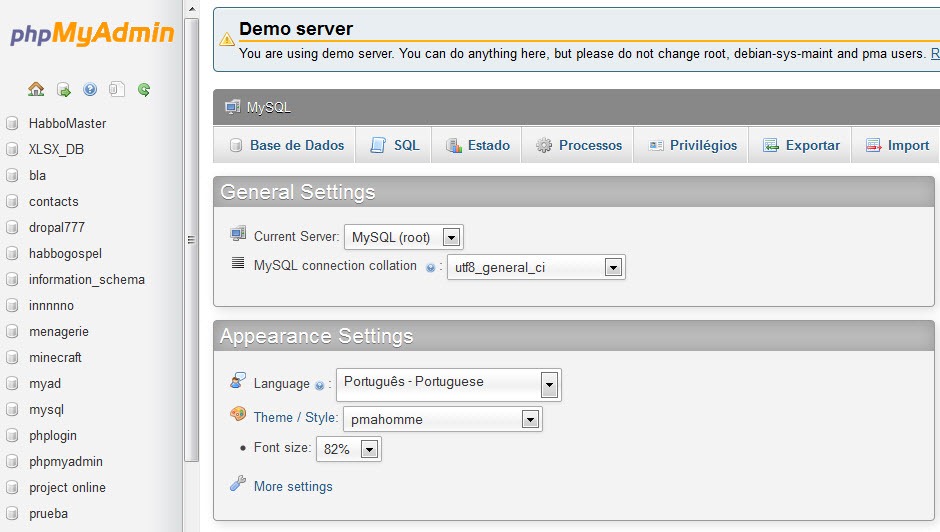Screen dimensions: 940x532
Task: Switch to the Exportar tab
Action: tap(800, 145)
